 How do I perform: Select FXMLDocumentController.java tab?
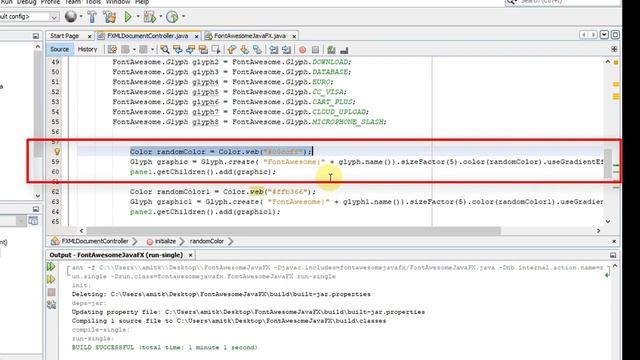pos(147,36)
